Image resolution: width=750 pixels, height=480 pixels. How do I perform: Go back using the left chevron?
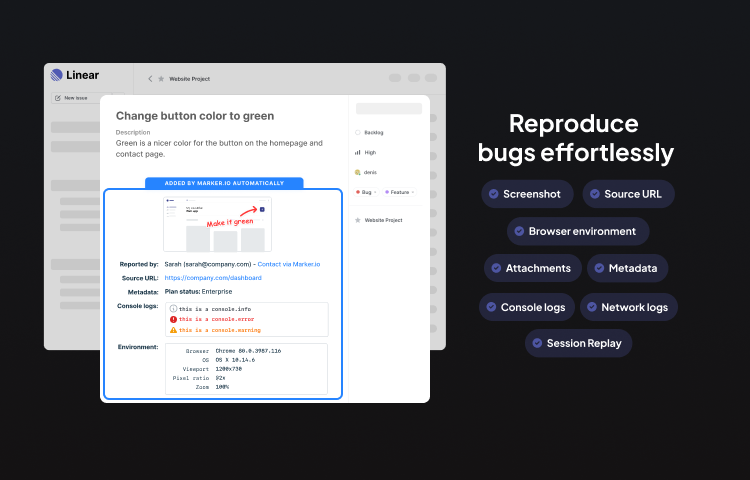[x=150, y=79]
